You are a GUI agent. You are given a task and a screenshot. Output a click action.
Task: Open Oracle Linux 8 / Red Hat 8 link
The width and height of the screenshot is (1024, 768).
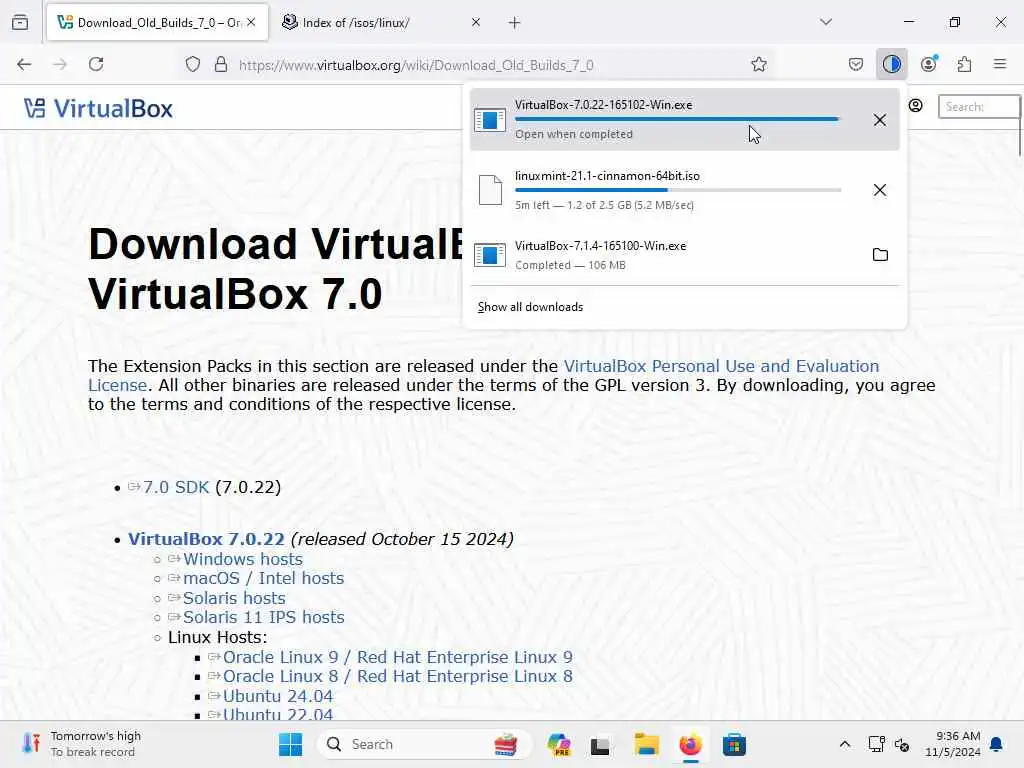tap(398, 677)
